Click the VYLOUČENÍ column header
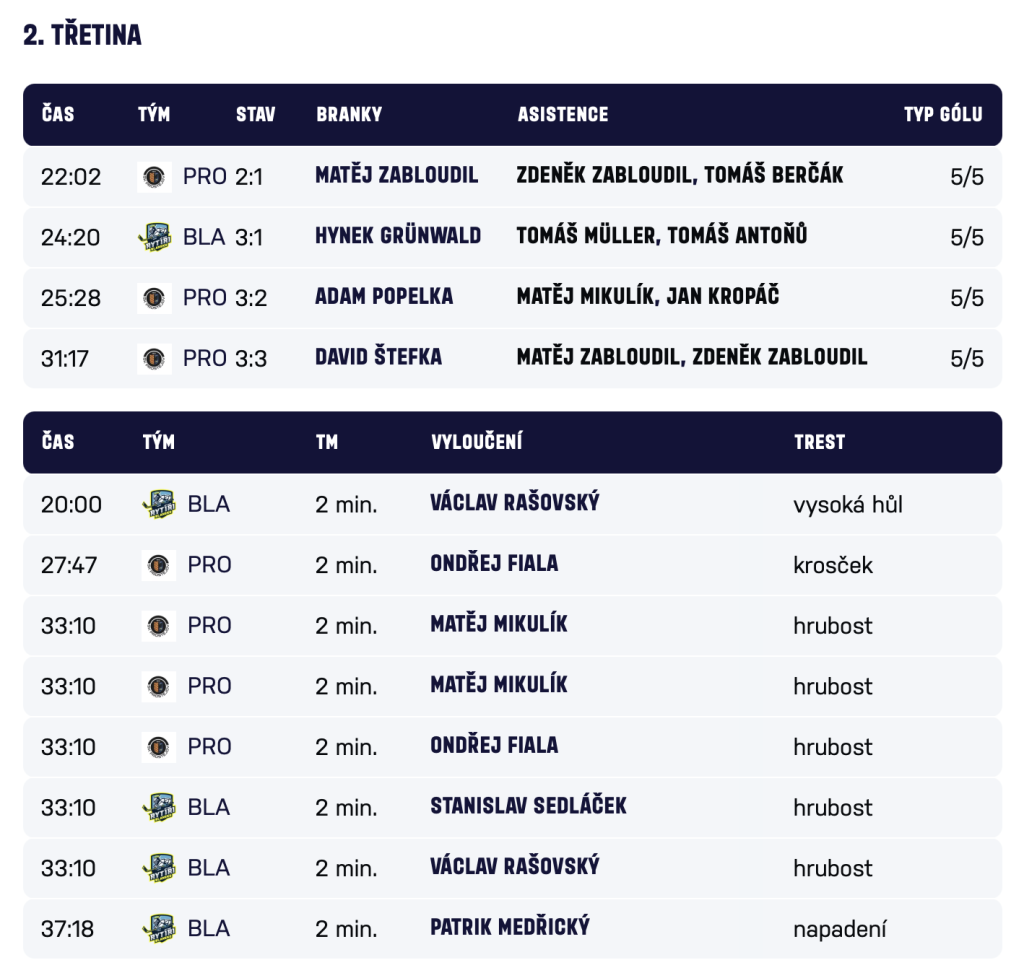The image size is (1024, 973). [476, 442]
